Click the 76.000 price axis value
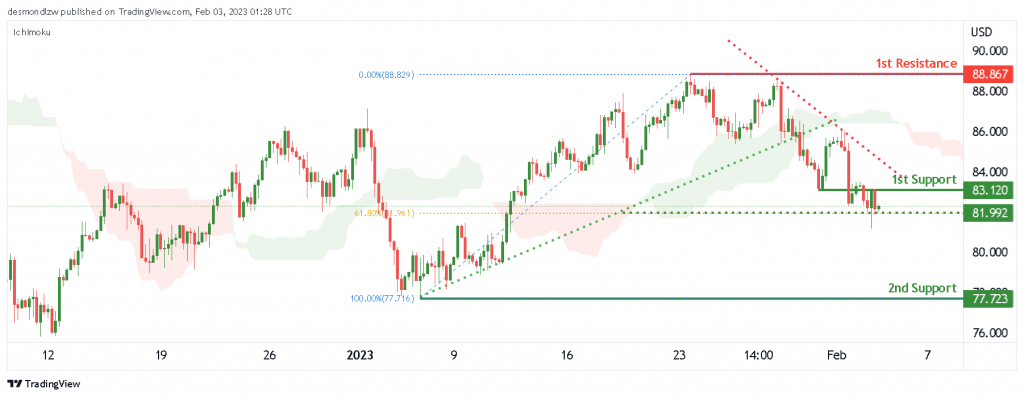The height and width of the screenshot is (397, 1024). (990, 333)
